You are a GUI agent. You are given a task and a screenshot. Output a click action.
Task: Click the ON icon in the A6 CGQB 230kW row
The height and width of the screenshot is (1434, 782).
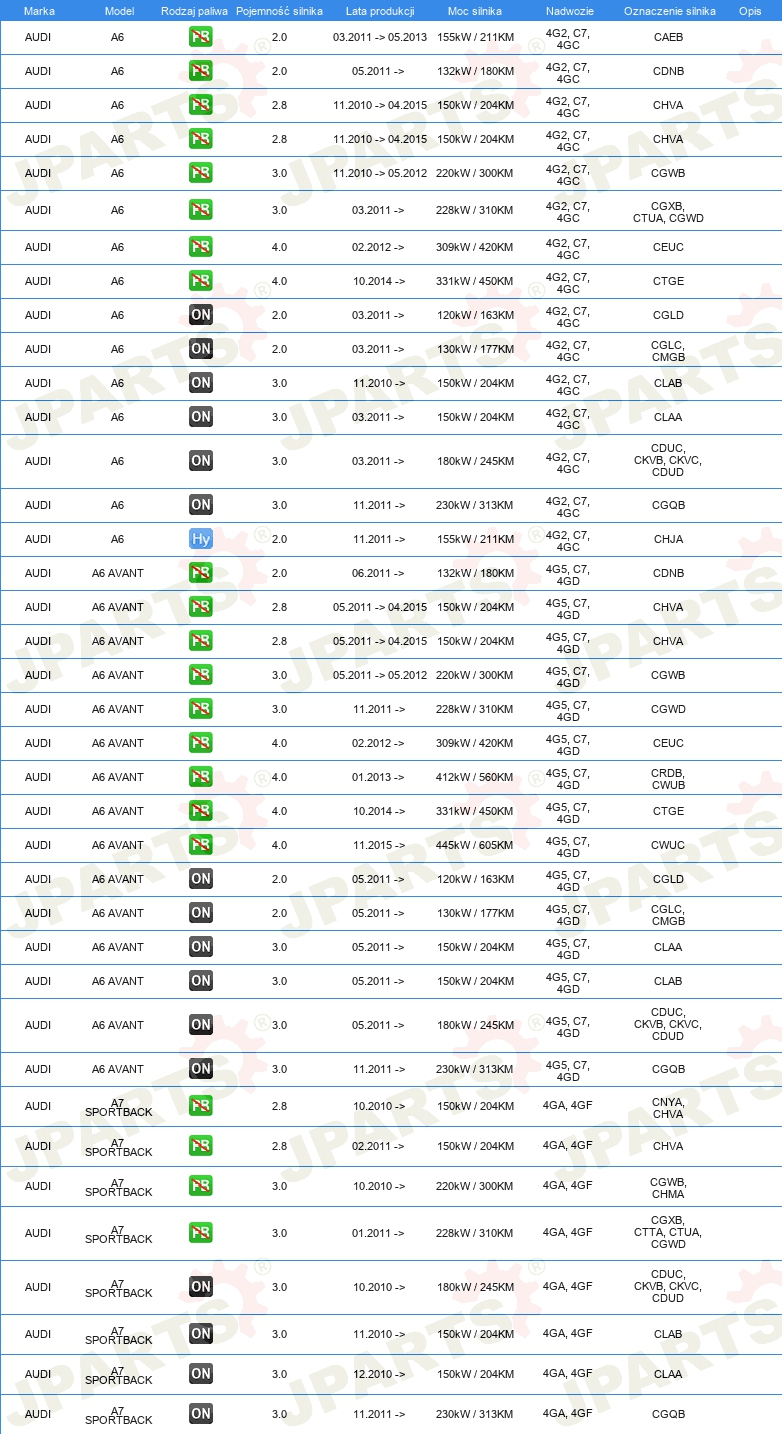pyautogui.click(x=200, y=505)
